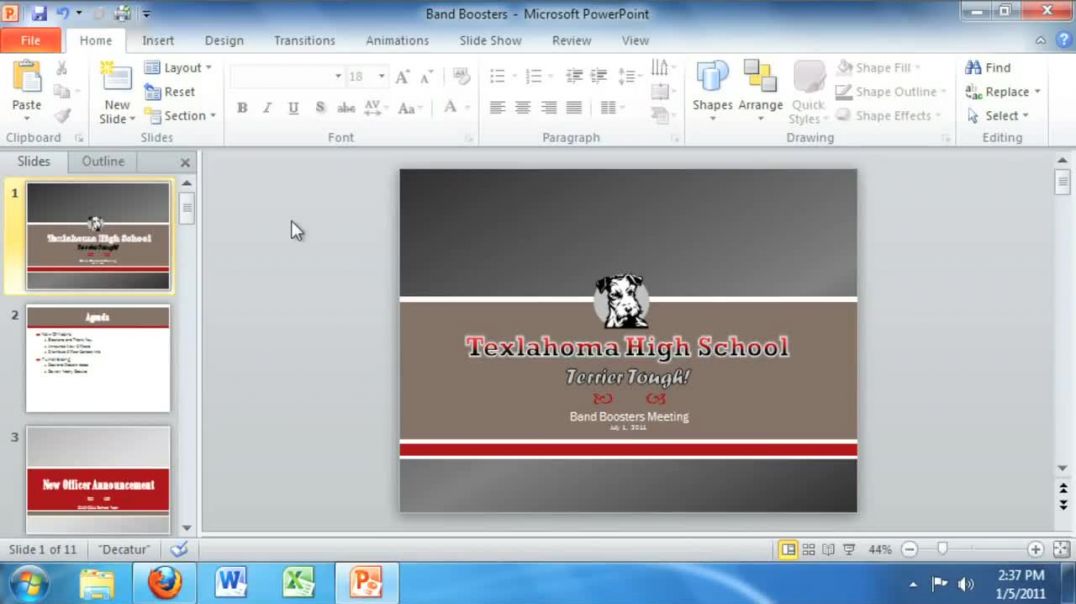Click the Undo arrow icon

pos(62,12)
